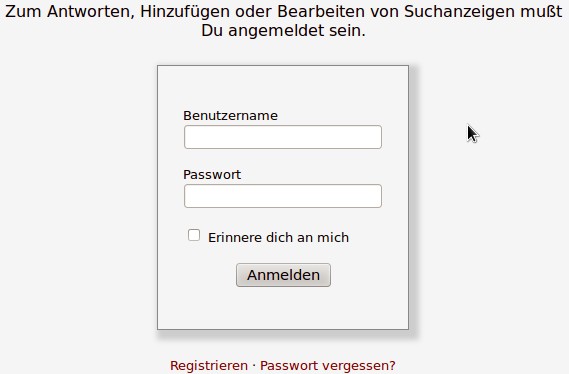The width and height of the screenshot is (569, 374).
Task: Click the word Bearbeiten in the heading
Action: coord(321,12)
